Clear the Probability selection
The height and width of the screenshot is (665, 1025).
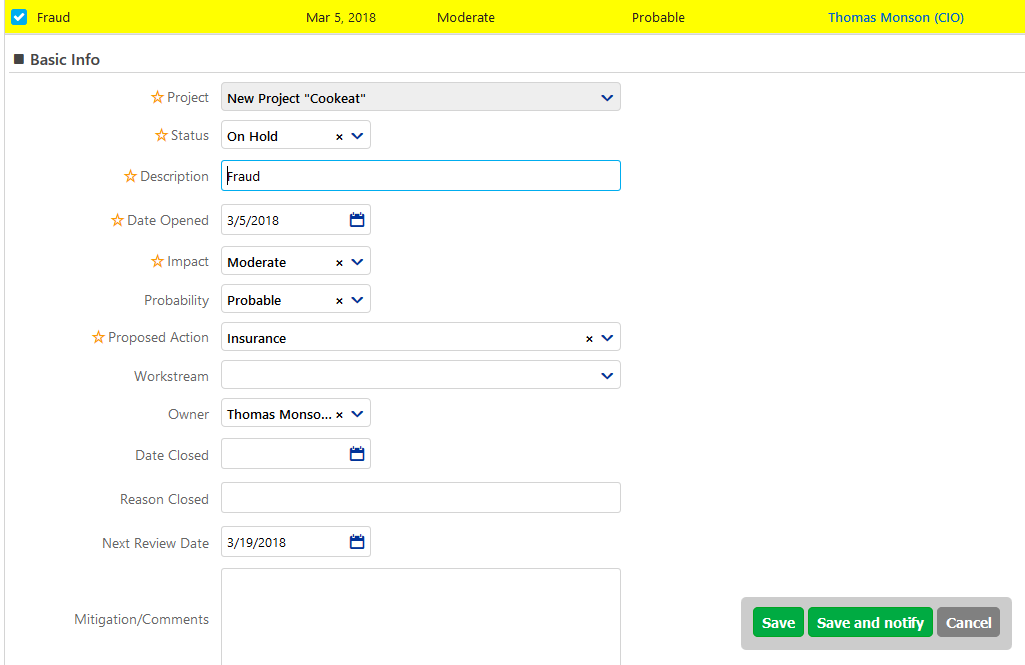(x=339, y=300)
